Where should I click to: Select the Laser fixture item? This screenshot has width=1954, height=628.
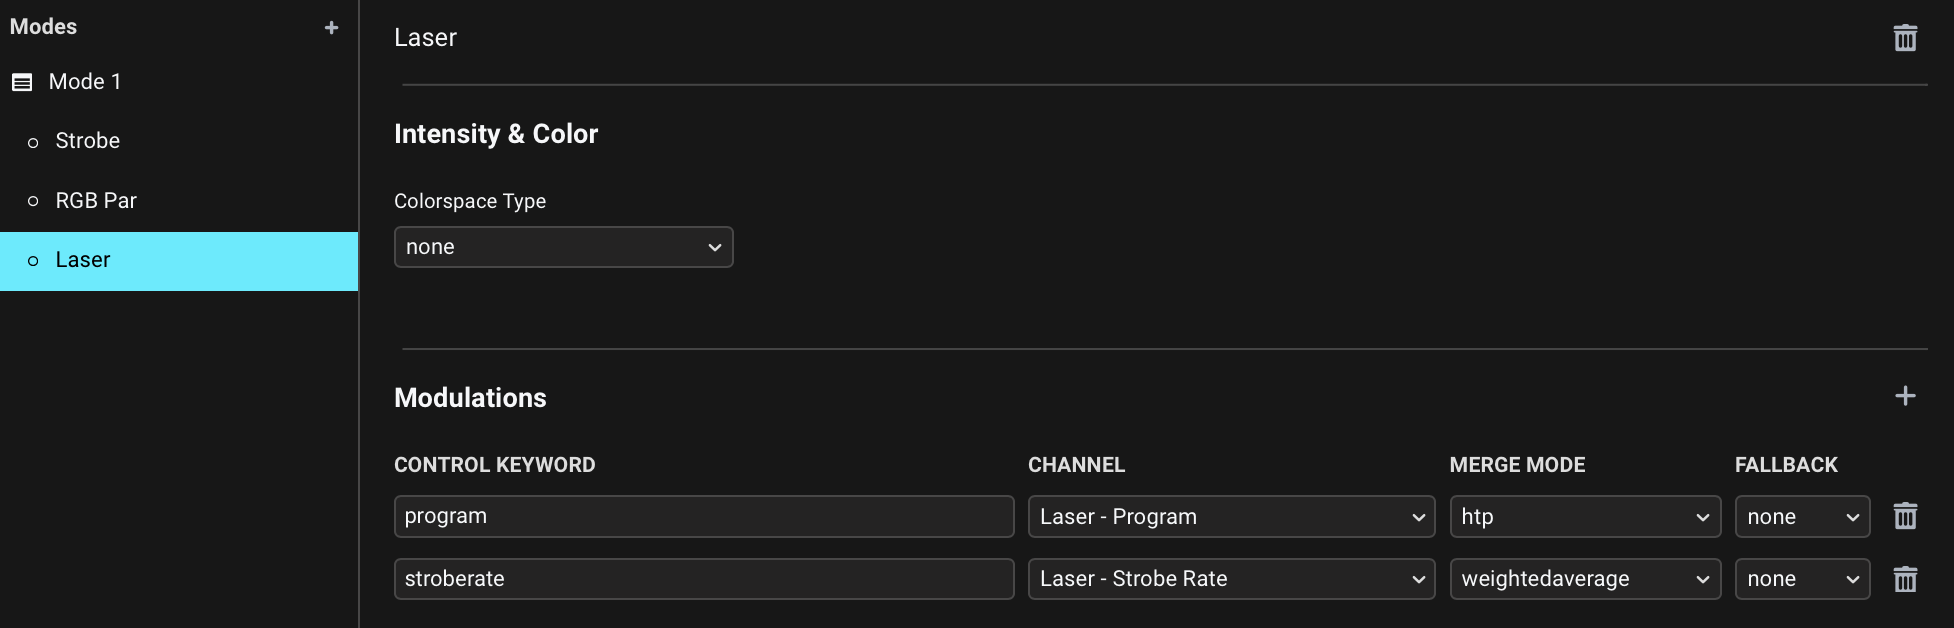(83, 260)
